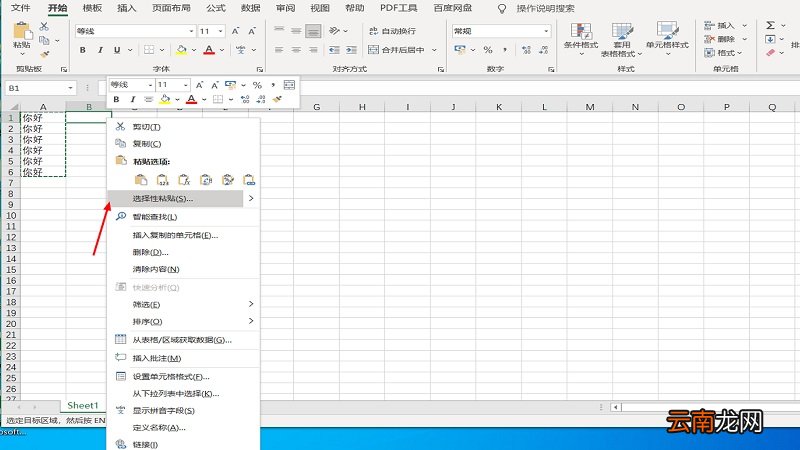Screen dimensions: 800x450
Task: Click the paste link option icon in context menu
Action: point(249,180)
